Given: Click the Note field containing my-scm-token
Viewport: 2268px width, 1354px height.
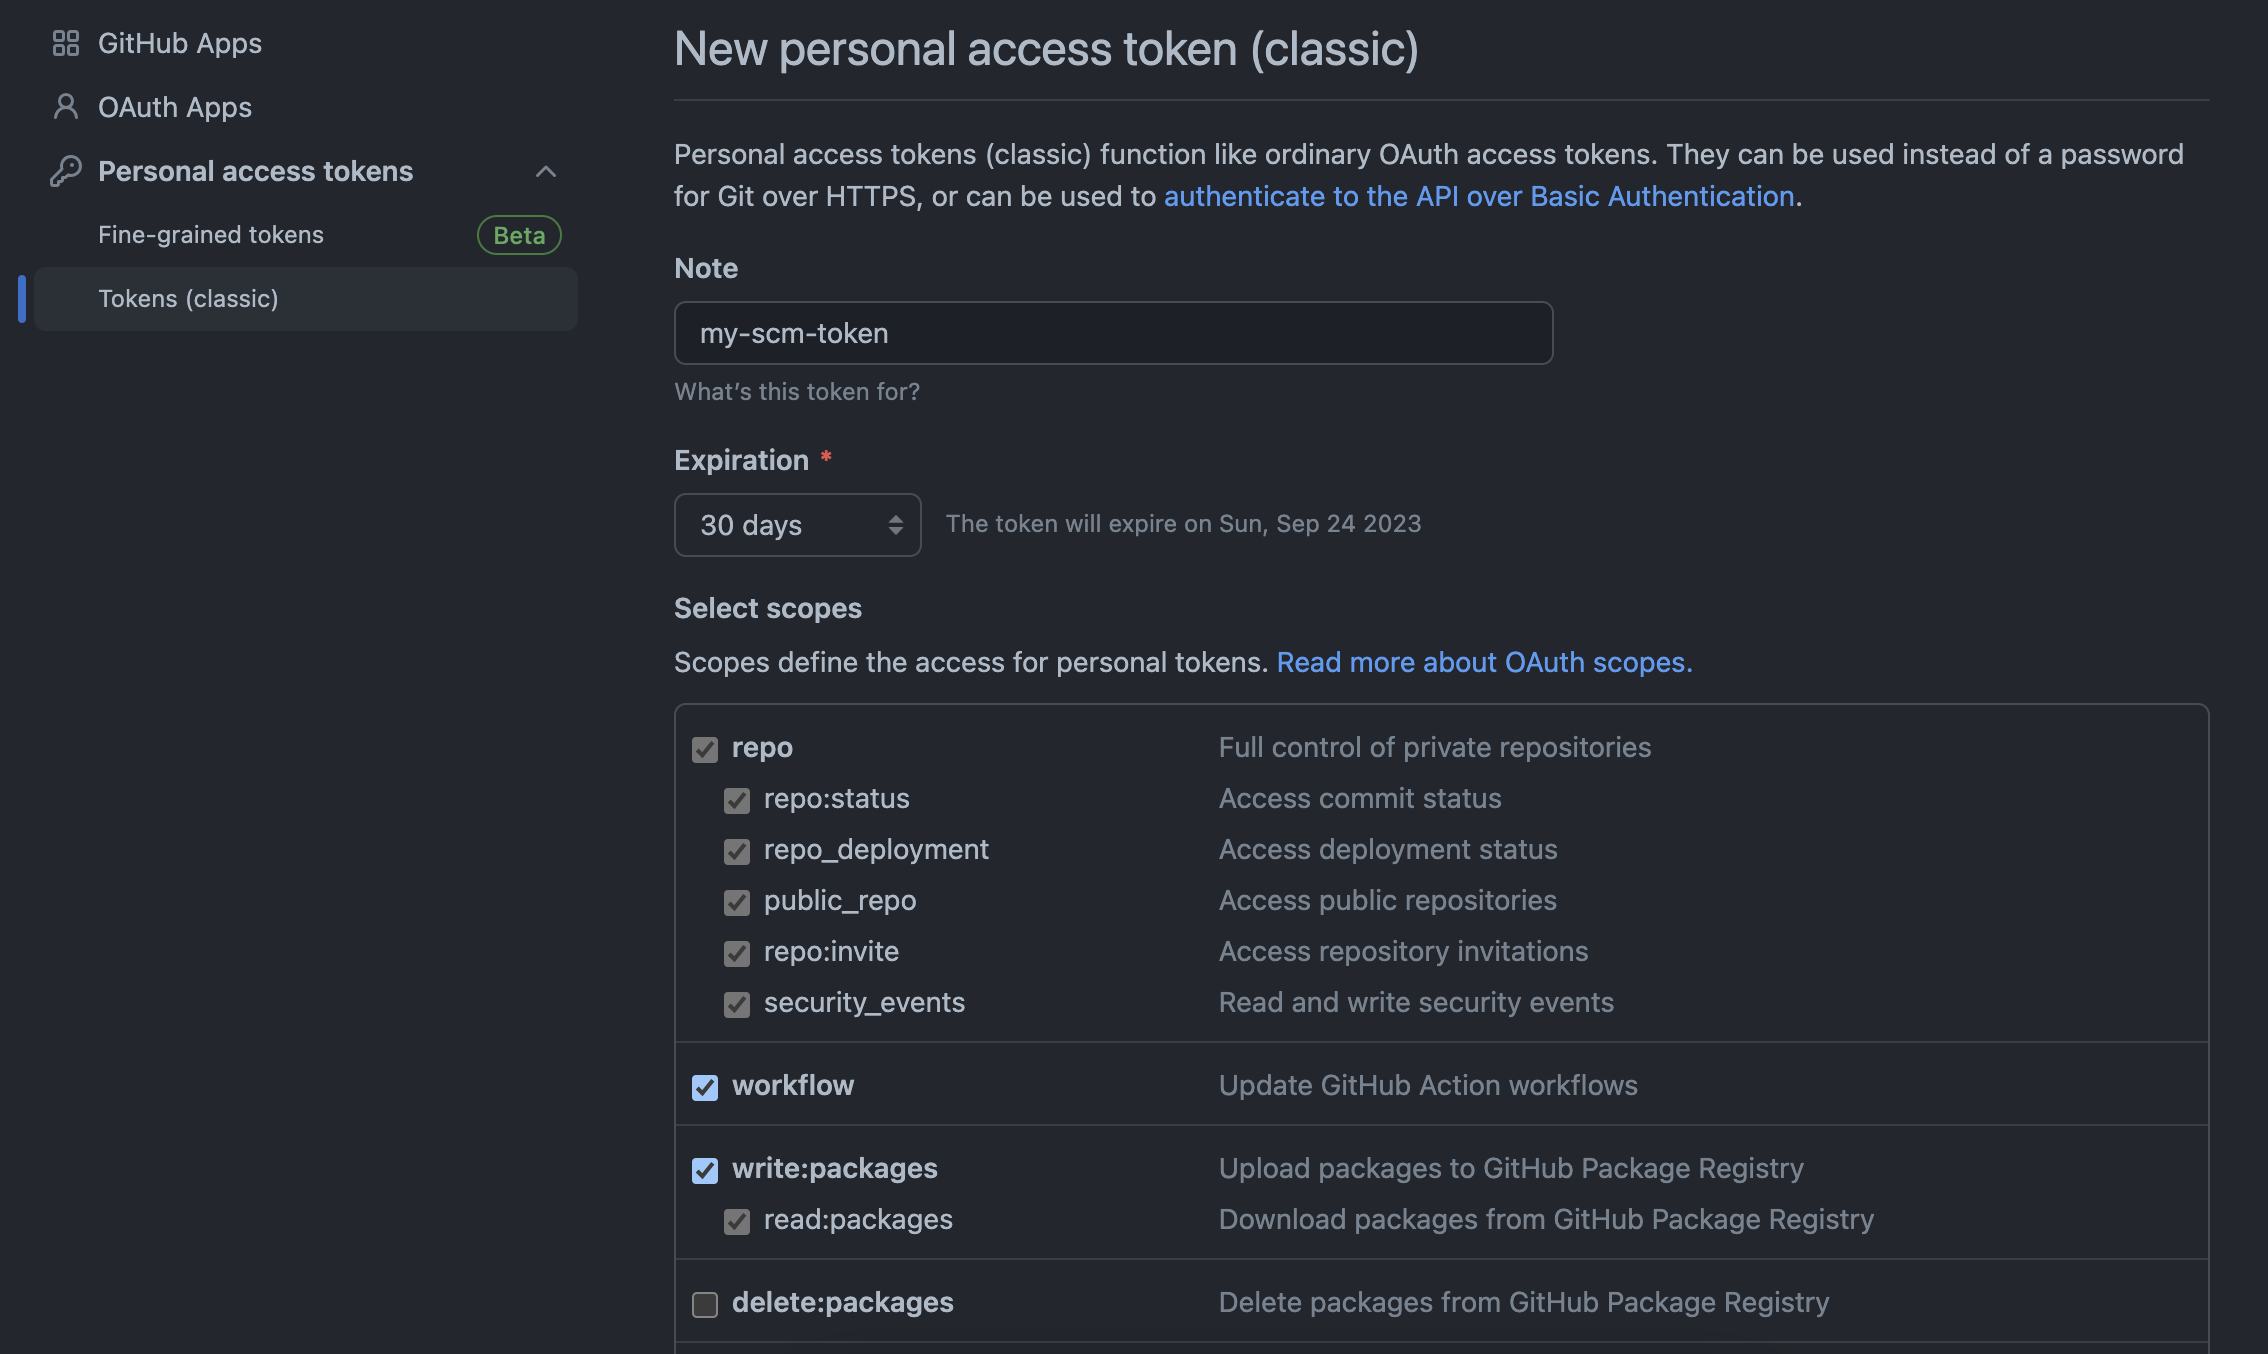Looking at the screenshot, I should [1112, 333].
